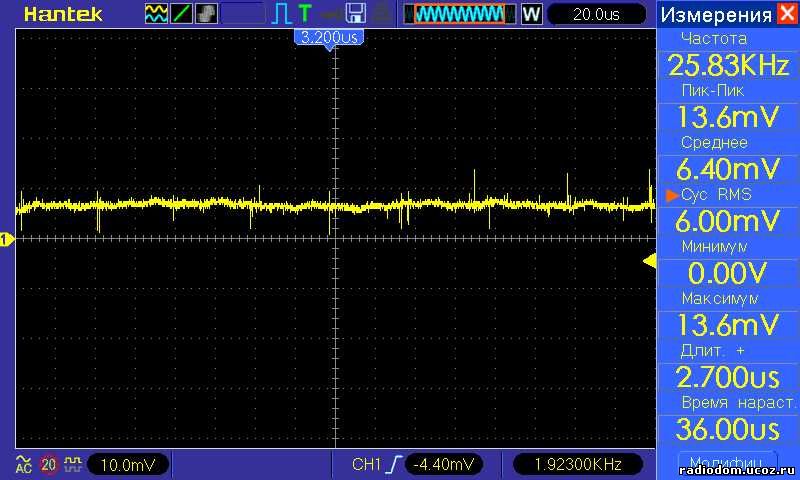Select the 3.200us trigger position marker
The width and height of the screenshot is (800, 480).
click(x=330, y=38)
